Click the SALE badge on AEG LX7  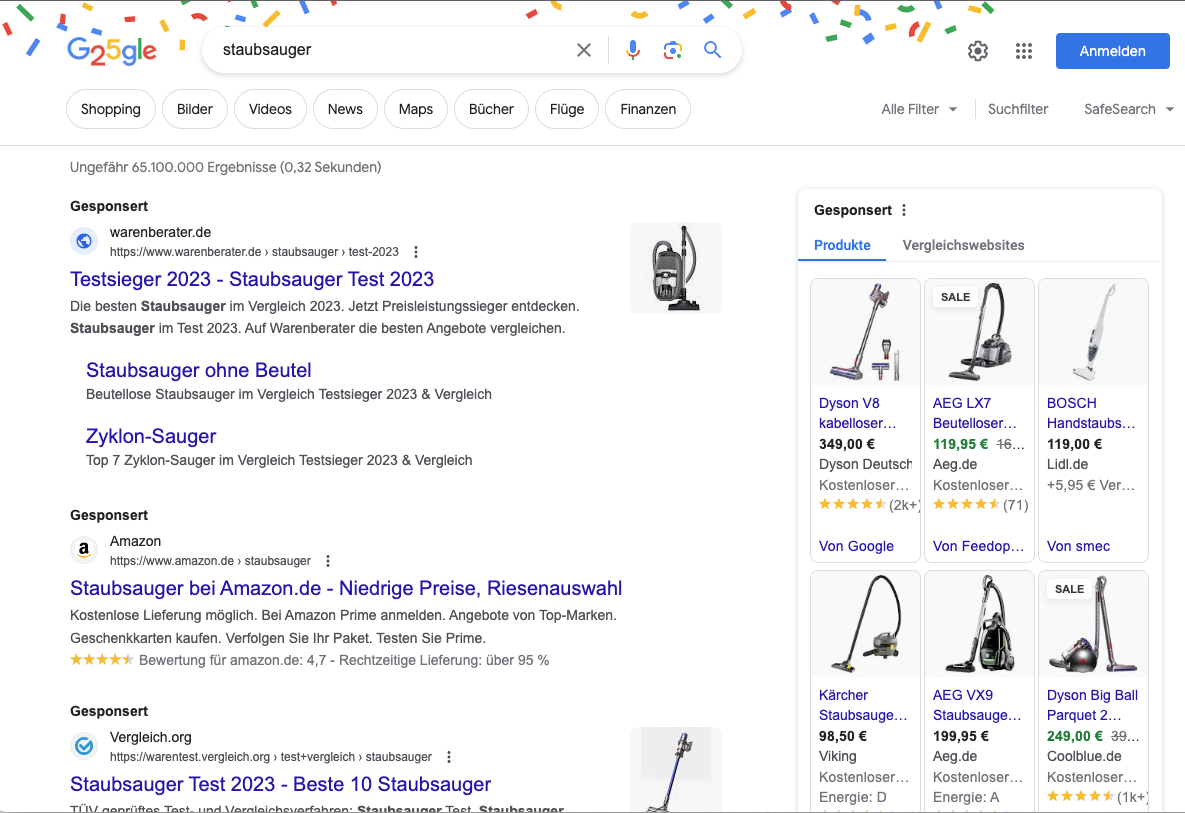tap(955, 297)
